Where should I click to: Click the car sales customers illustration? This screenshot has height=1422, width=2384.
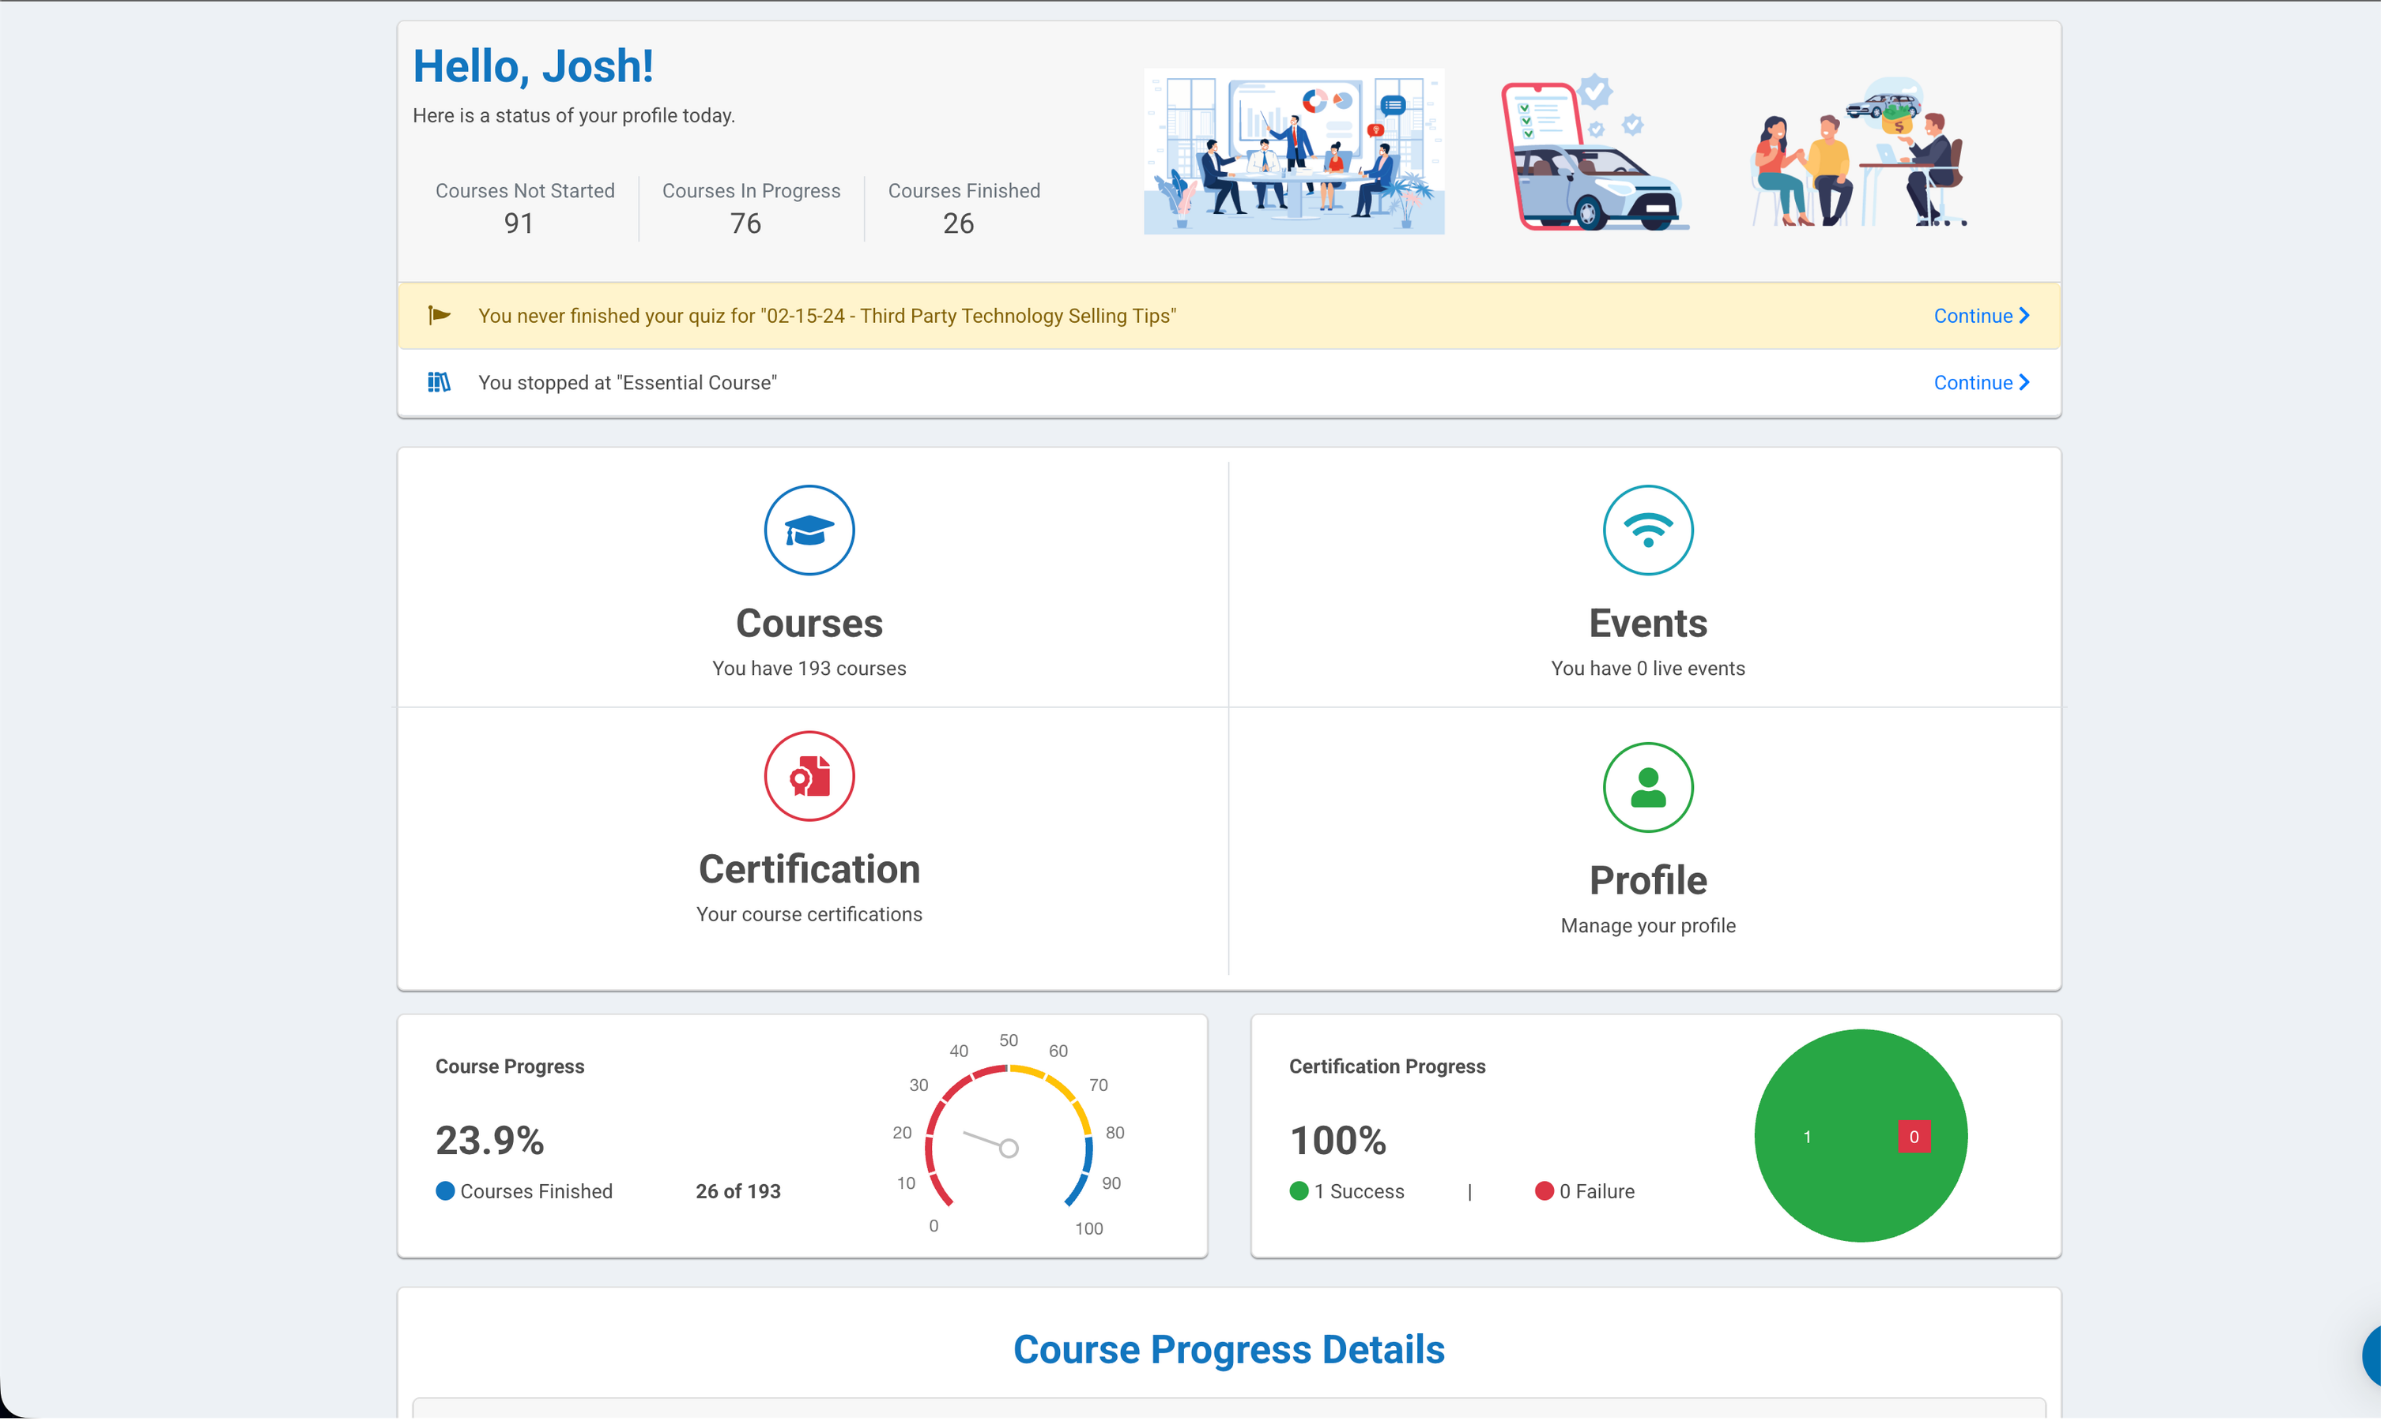point(1862,152)
